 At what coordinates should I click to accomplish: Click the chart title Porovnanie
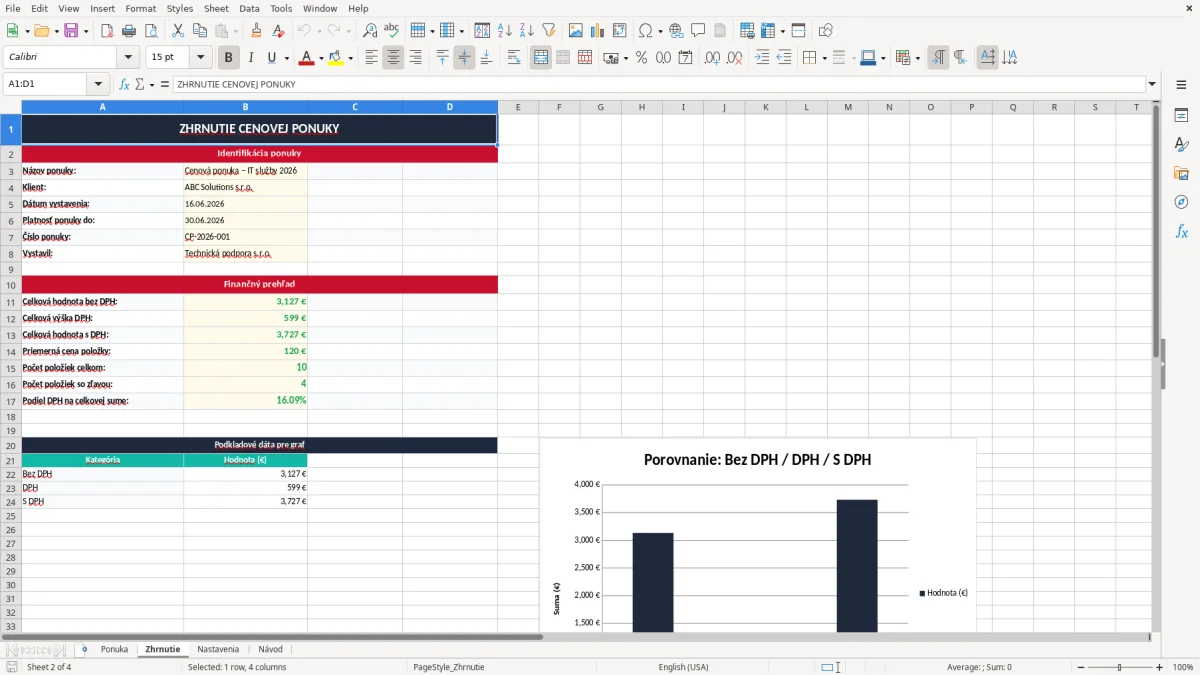757,460
